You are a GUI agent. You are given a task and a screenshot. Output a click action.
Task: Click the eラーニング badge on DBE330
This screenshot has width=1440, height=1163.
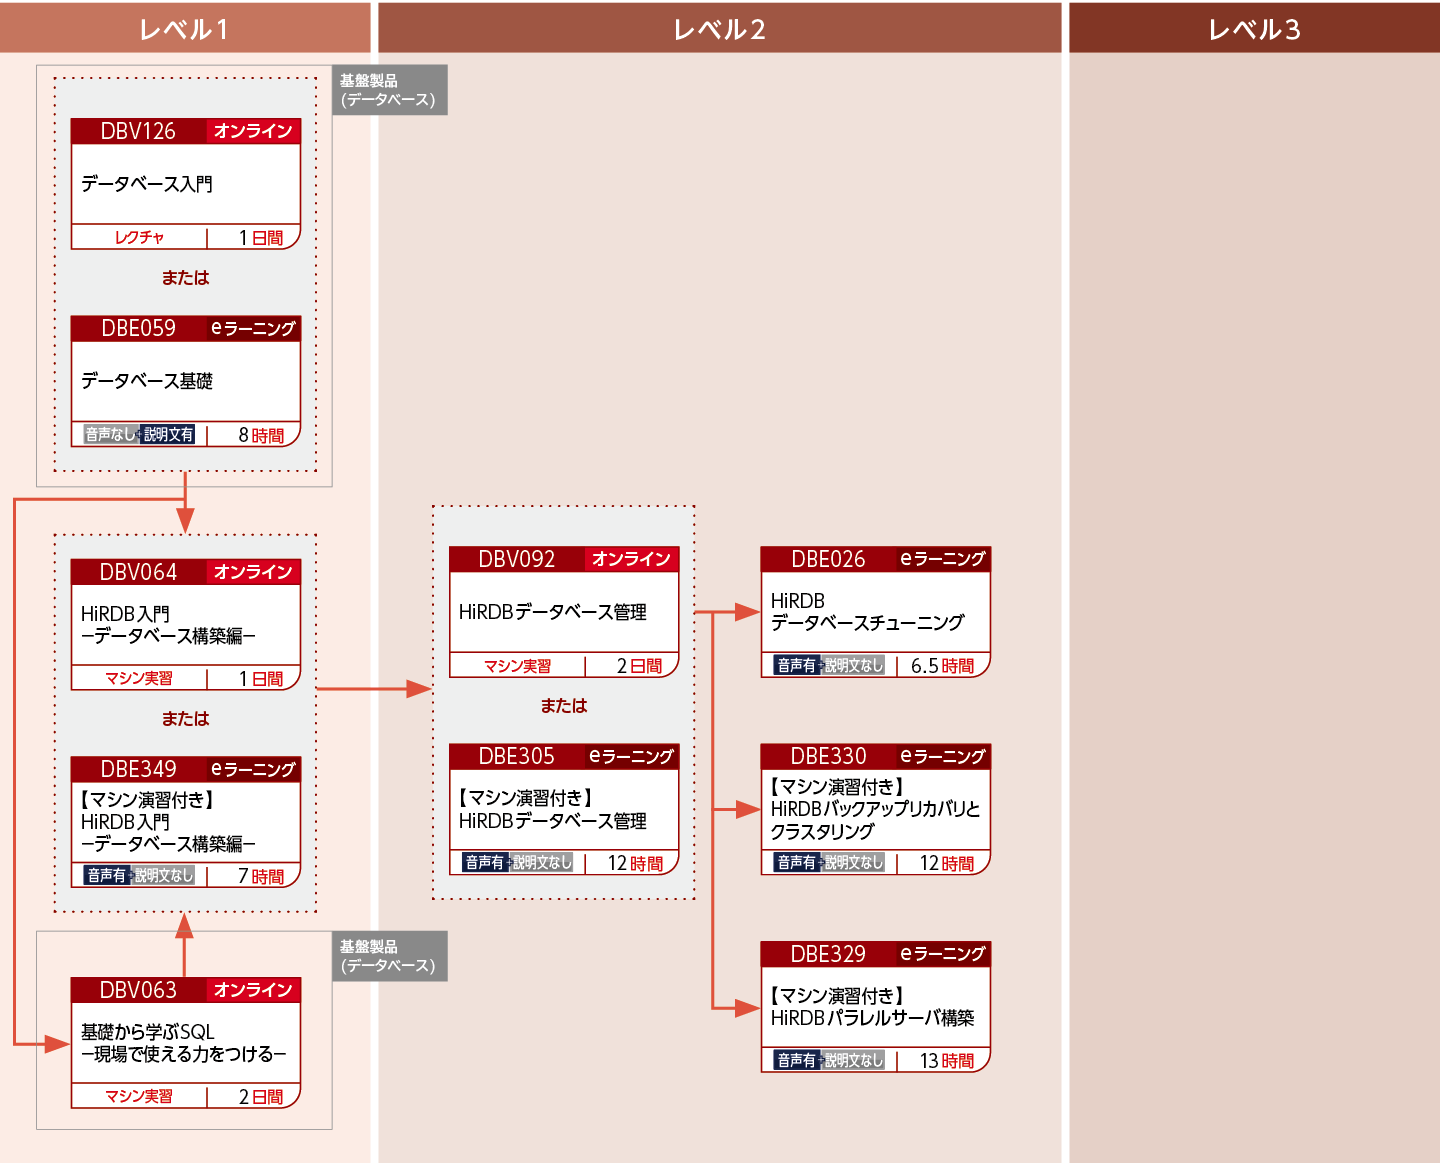[x=942, y=756]
